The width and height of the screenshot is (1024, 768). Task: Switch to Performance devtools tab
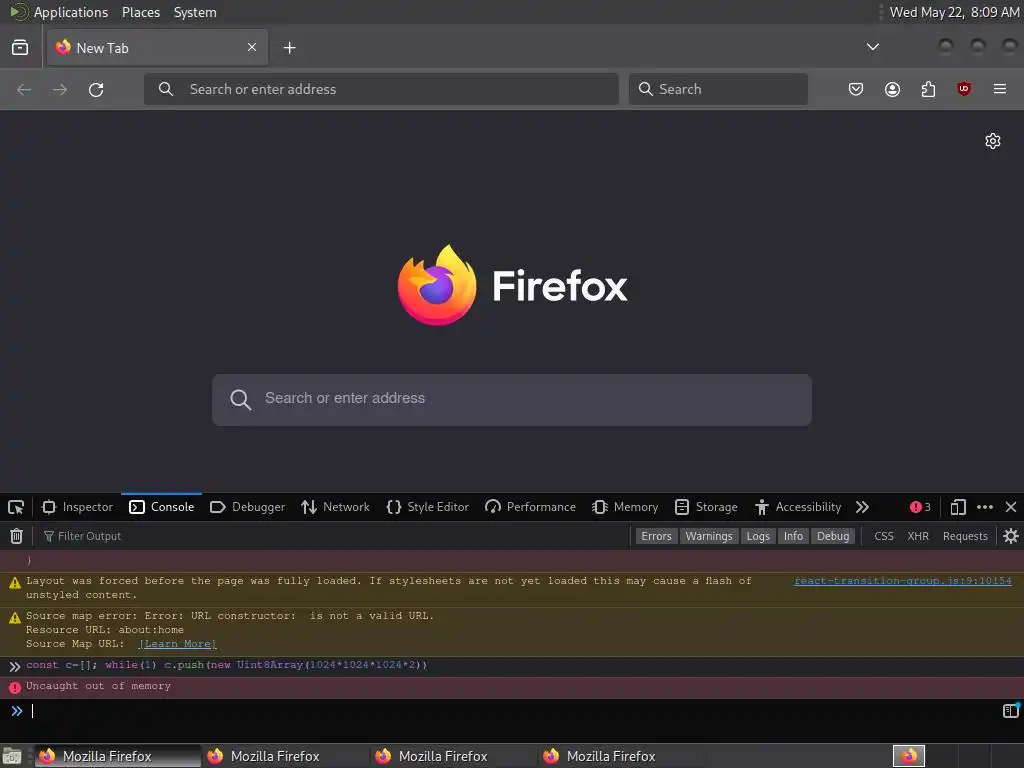click(x=530, y=507)
